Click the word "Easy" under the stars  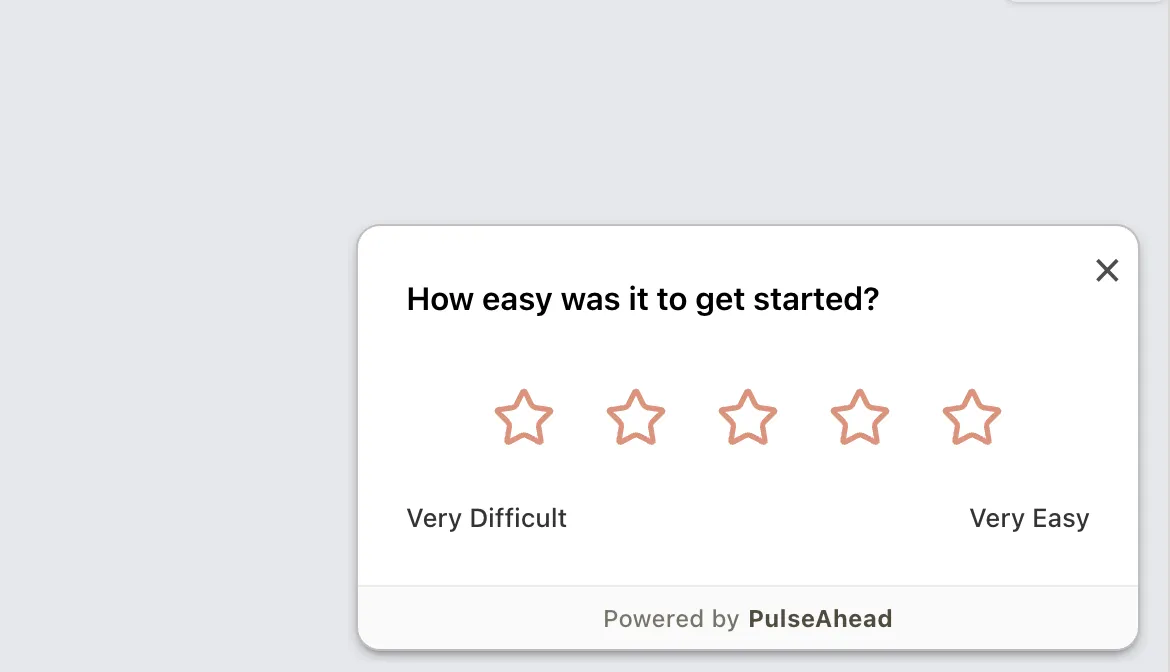(1061, 518)
